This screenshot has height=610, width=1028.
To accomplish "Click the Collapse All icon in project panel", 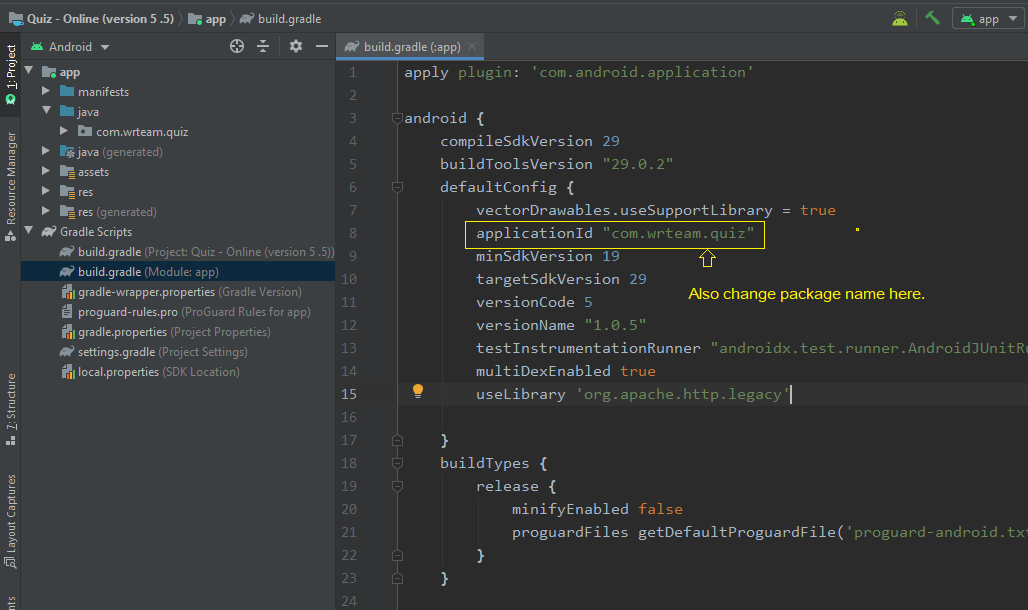I will point(263,46).
